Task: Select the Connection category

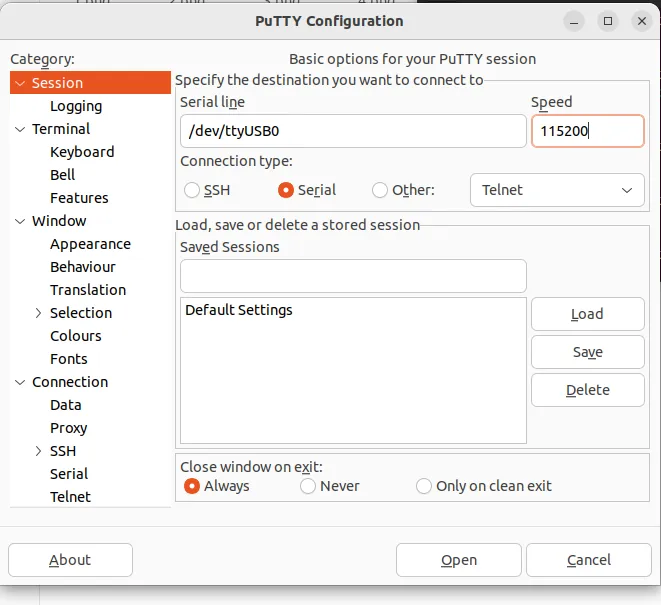Action: [x=70, y=382]
